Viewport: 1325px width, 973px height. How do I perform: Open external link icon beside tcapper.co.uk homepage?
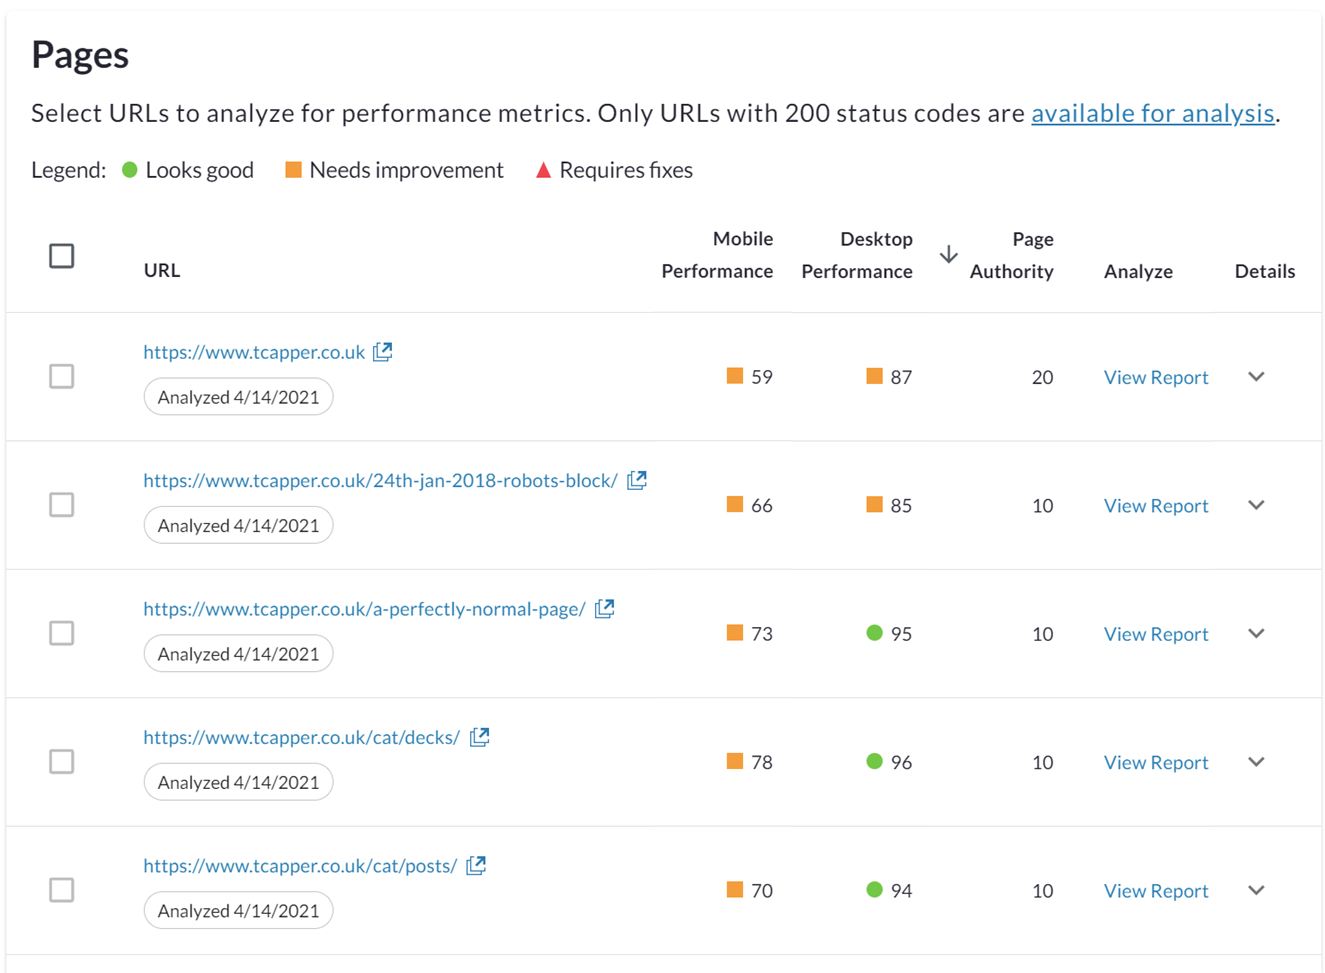[x=382, y=352]
